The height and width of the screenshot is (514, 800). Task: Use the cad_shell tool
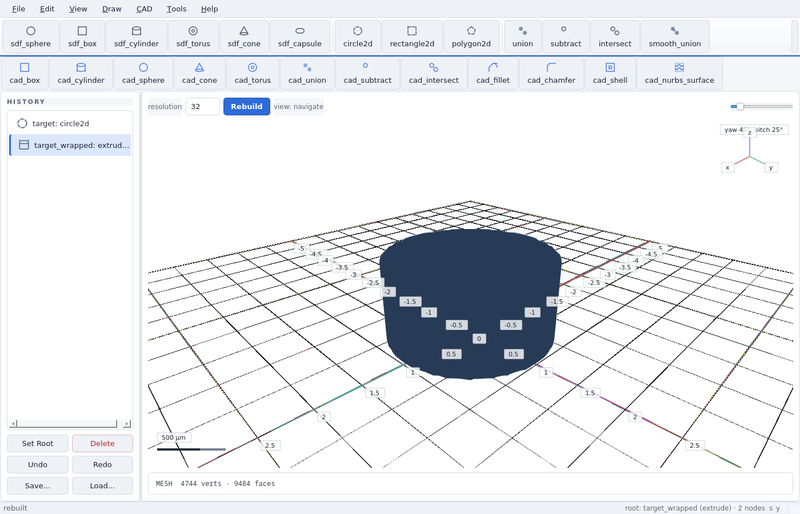pos(610,74)
